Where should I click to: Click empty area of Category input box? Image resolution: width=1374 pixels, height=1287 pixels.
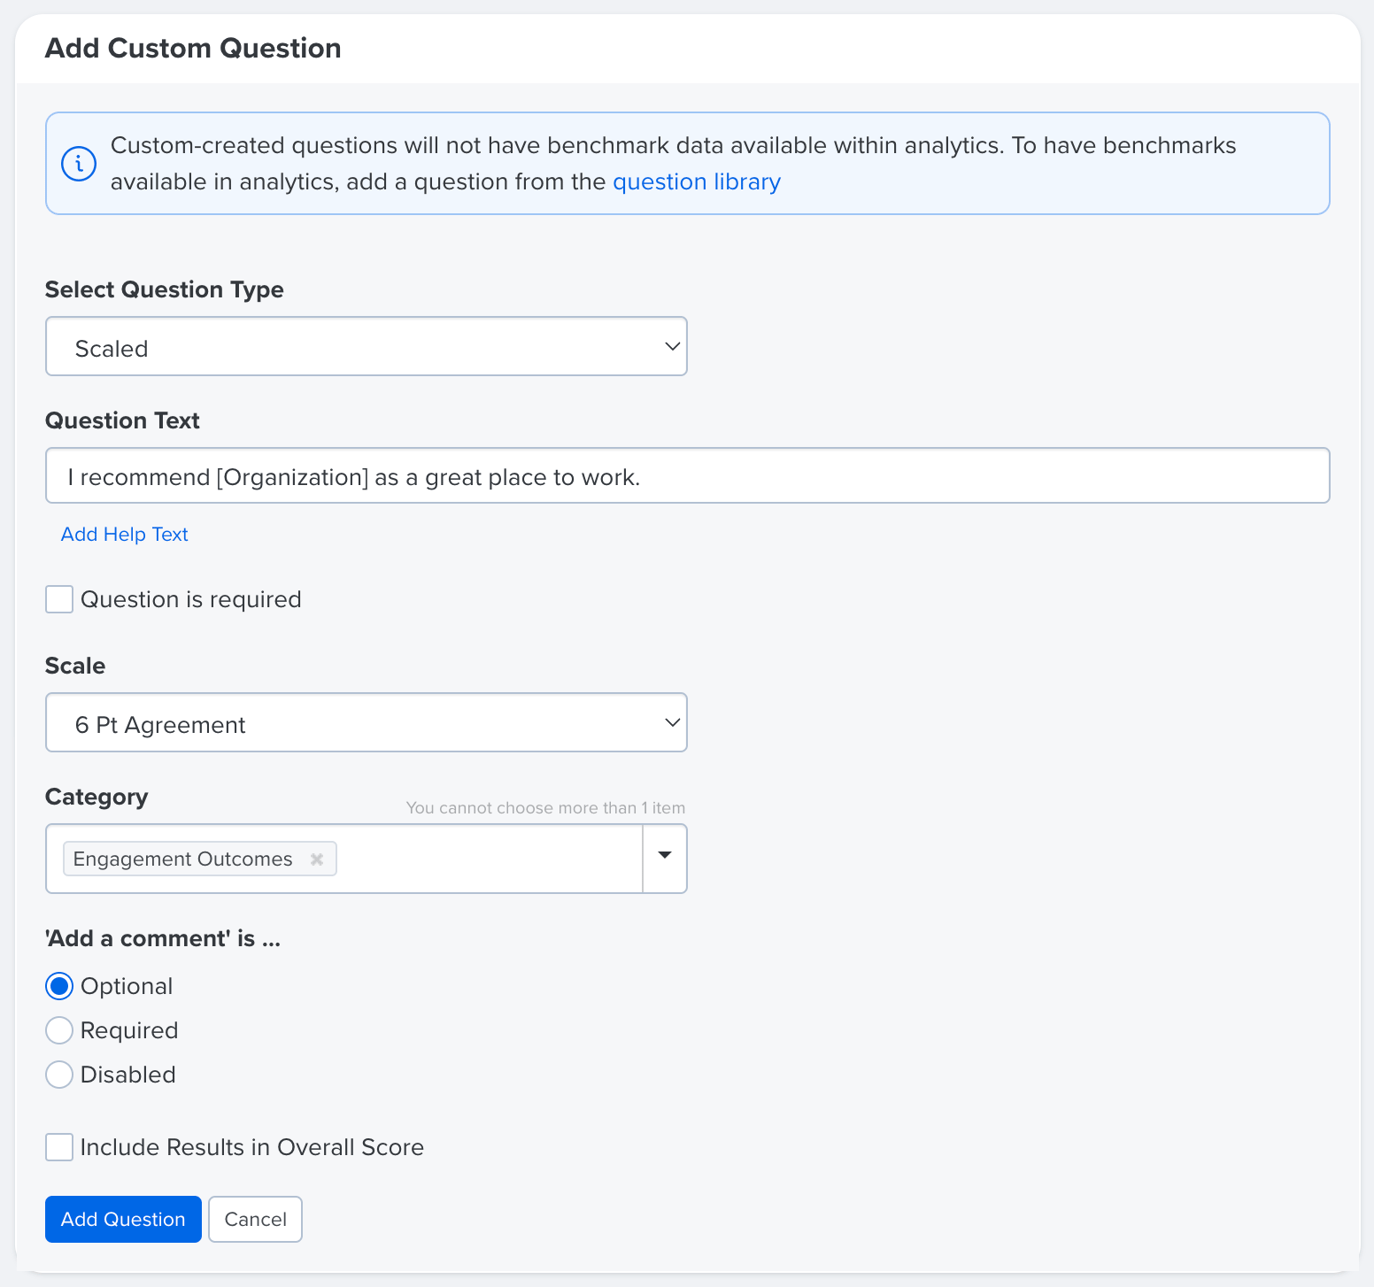click(x=480, y=858)
